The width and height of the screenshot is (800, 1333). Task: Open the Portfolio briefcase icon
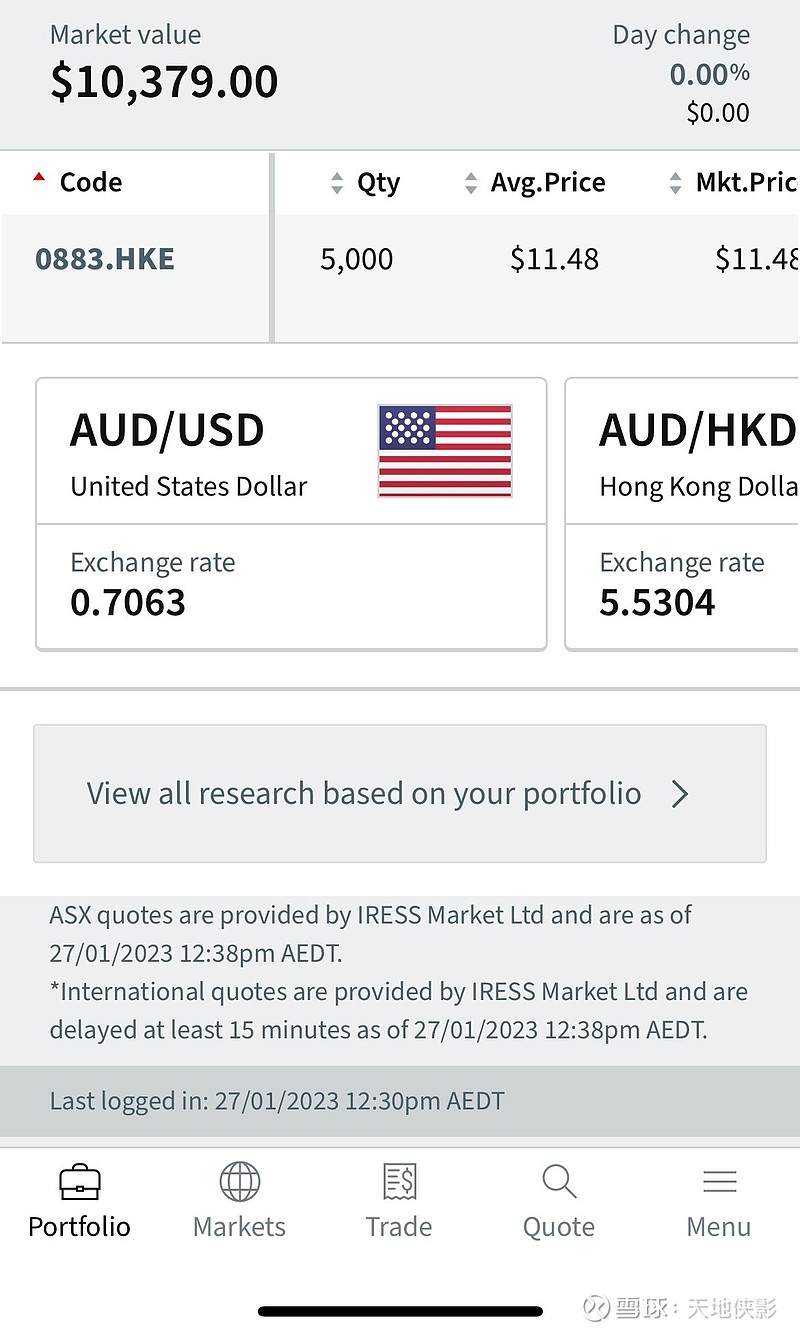click(80, 1183)
